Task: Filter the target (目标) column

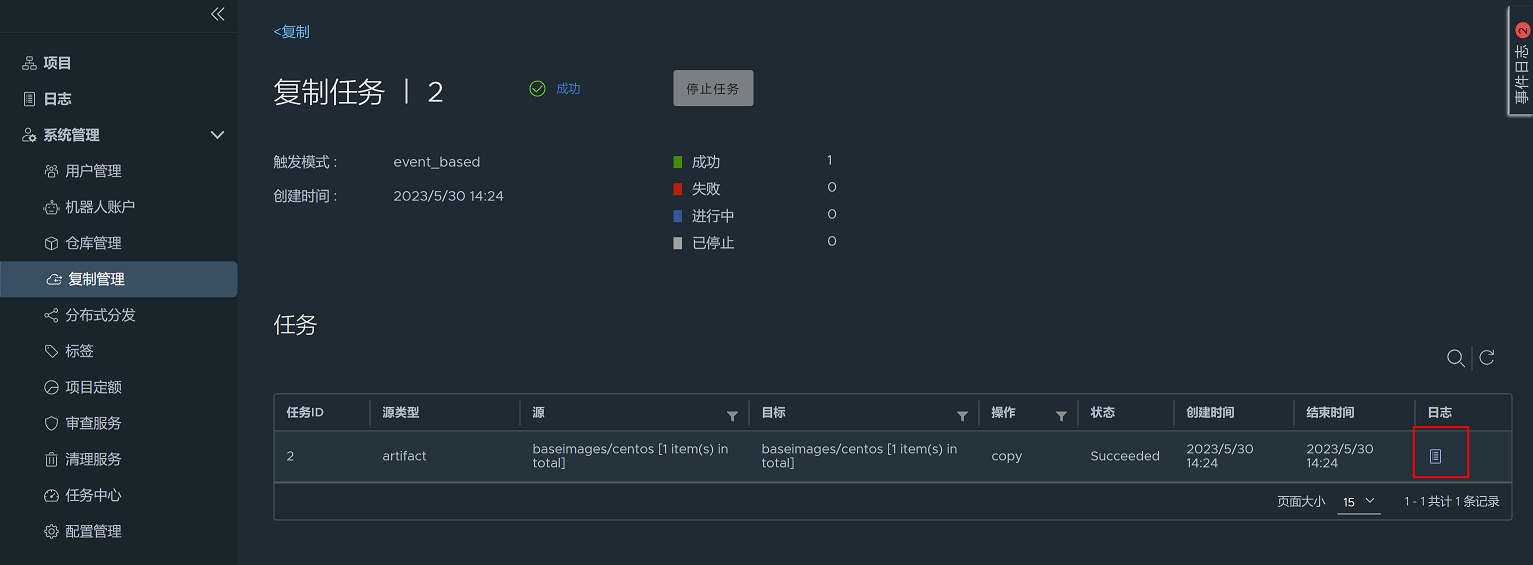Action: 962,415
